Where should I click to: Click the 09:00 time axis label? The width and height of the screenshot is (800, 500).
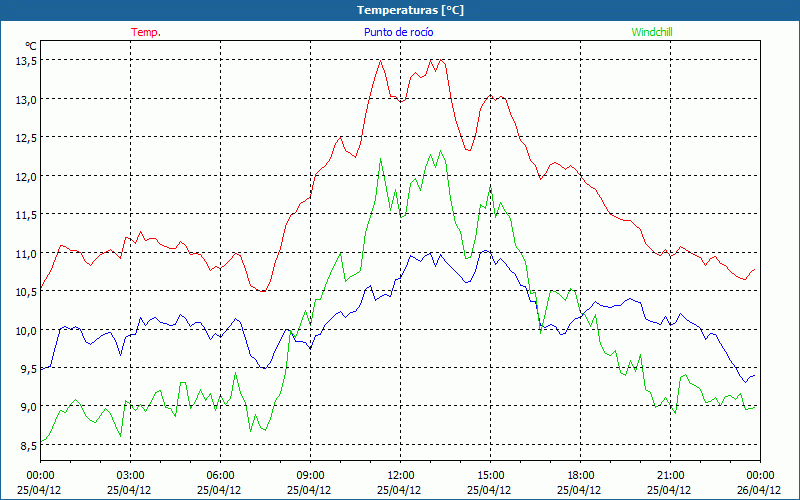coord(310,476)
